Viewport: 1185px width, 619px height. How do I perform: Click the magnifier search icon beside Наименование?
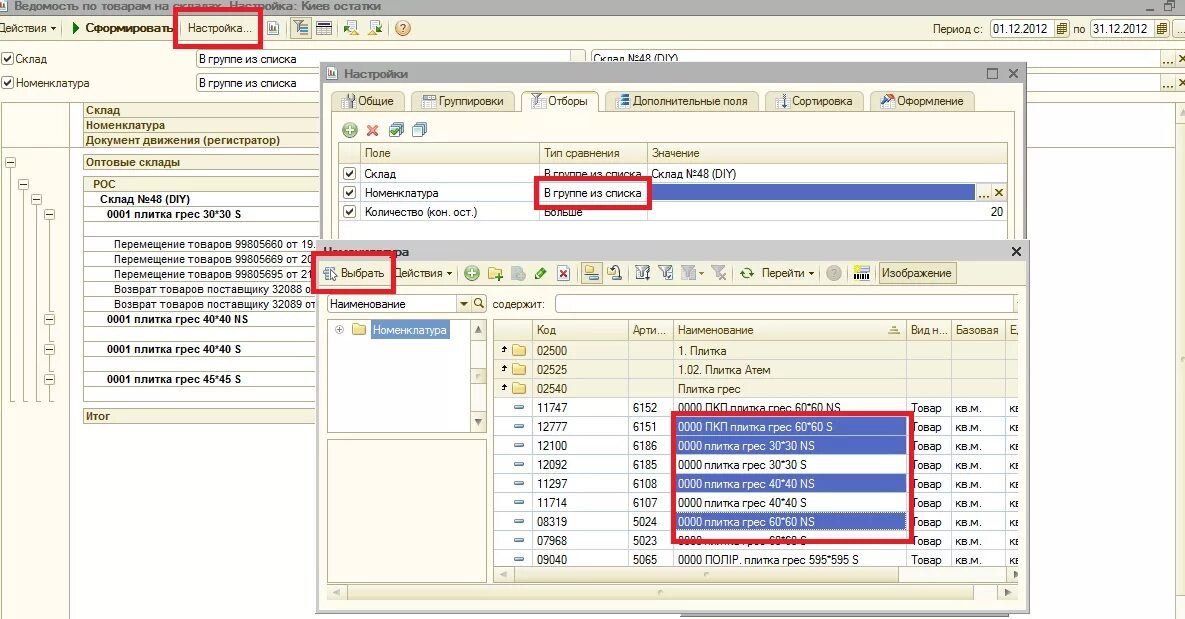[x=478, y=303]
